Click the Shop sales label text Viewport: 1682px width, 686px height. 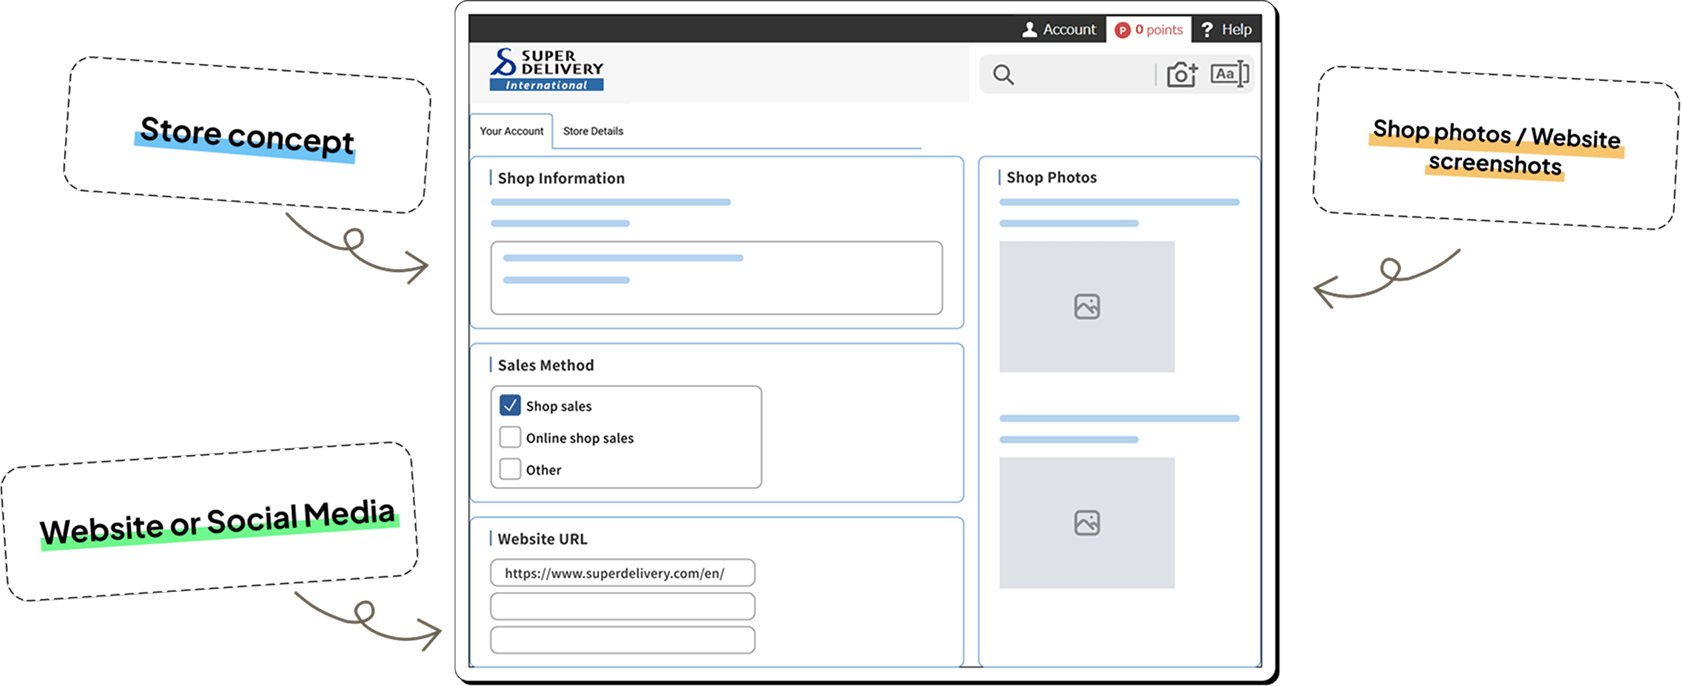559,406
